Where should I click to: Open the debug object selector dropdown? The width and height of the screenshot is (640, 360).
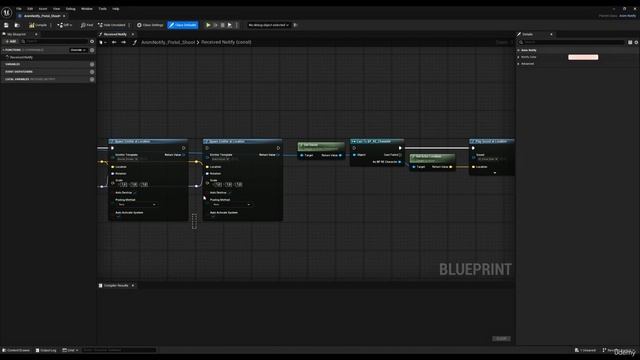tap(269, 25)
